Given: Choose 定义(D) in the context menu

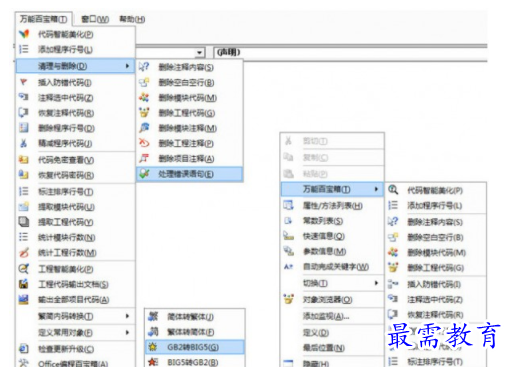Looking at the screenshot, I should (x=332, y=332).
